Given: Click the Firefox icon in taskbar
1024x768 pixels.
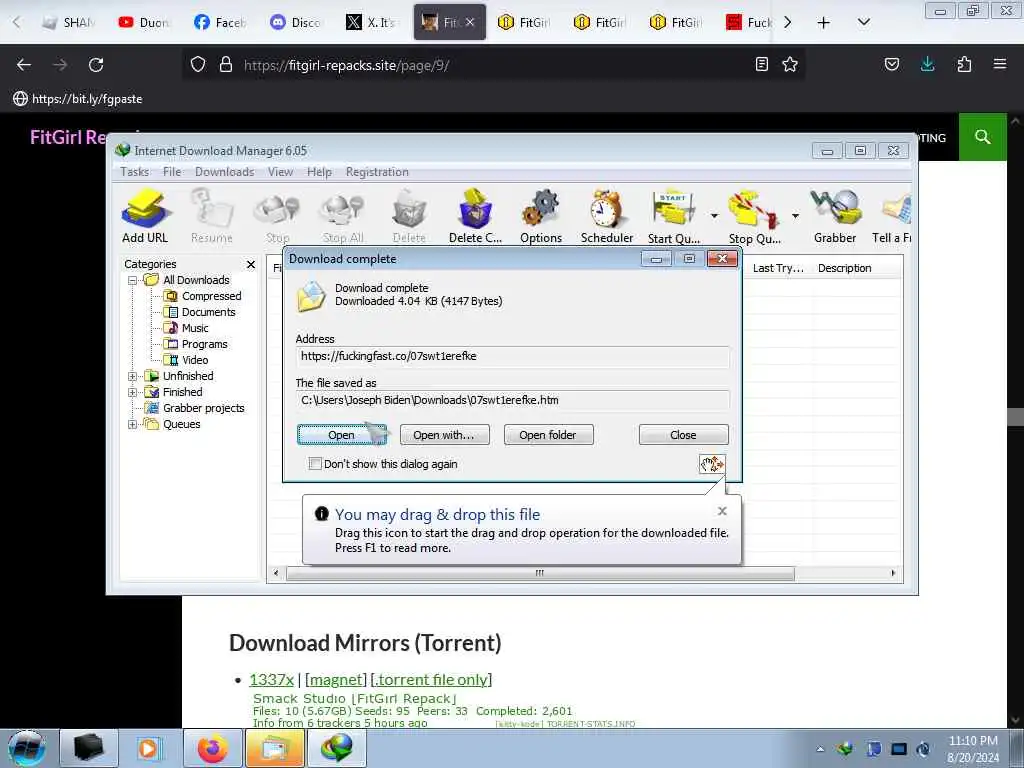Looking at the screenshot, I should (213, 748).
